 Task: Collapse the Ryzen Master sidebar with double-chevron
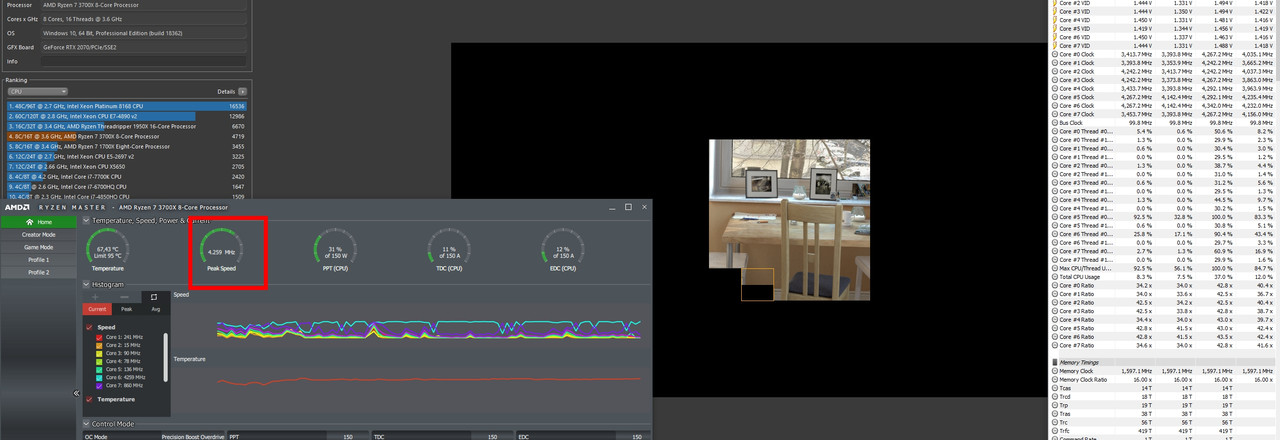pyautogui.click(x=77, y=394)
